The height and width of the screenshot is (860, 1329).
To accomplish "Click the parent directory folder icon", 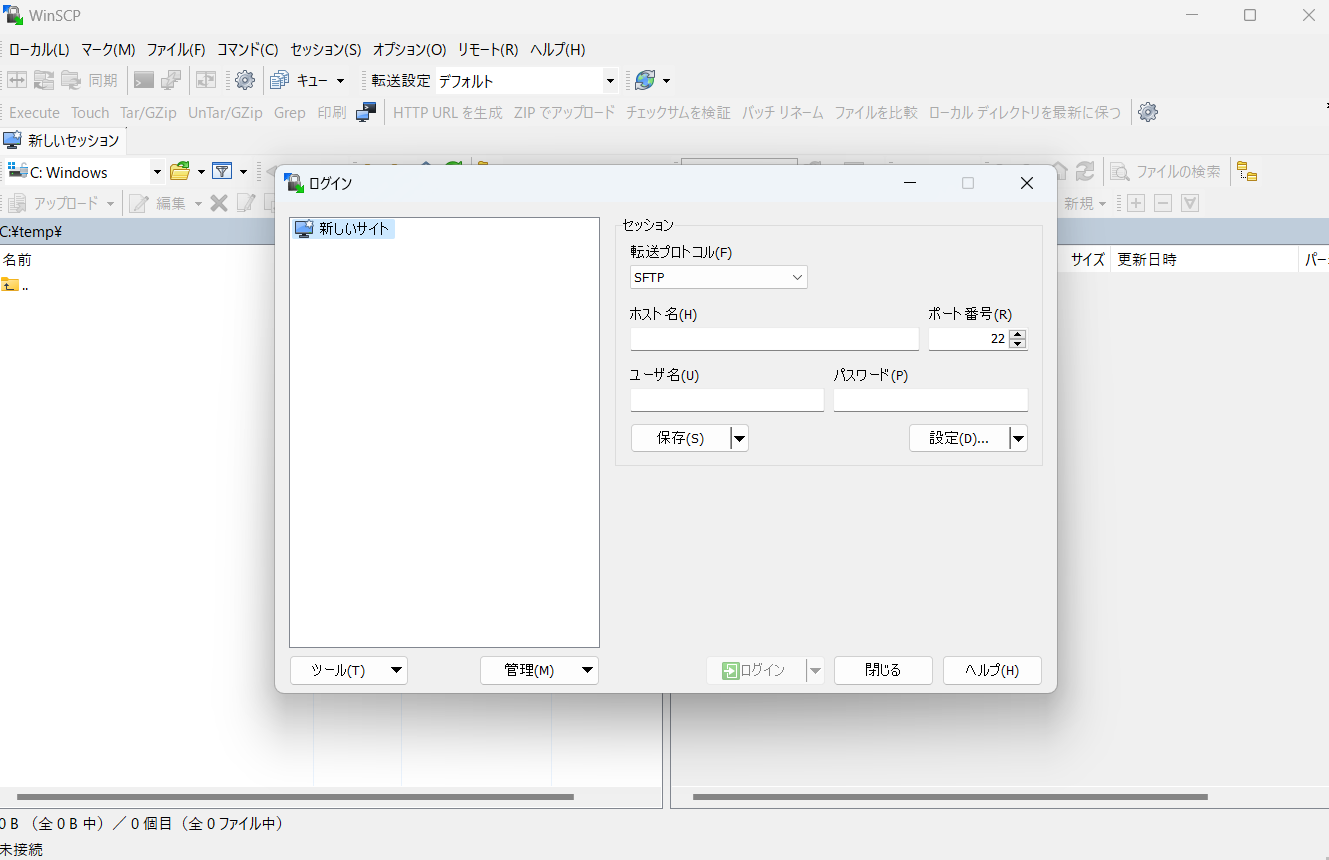I will tap(10, 285).
